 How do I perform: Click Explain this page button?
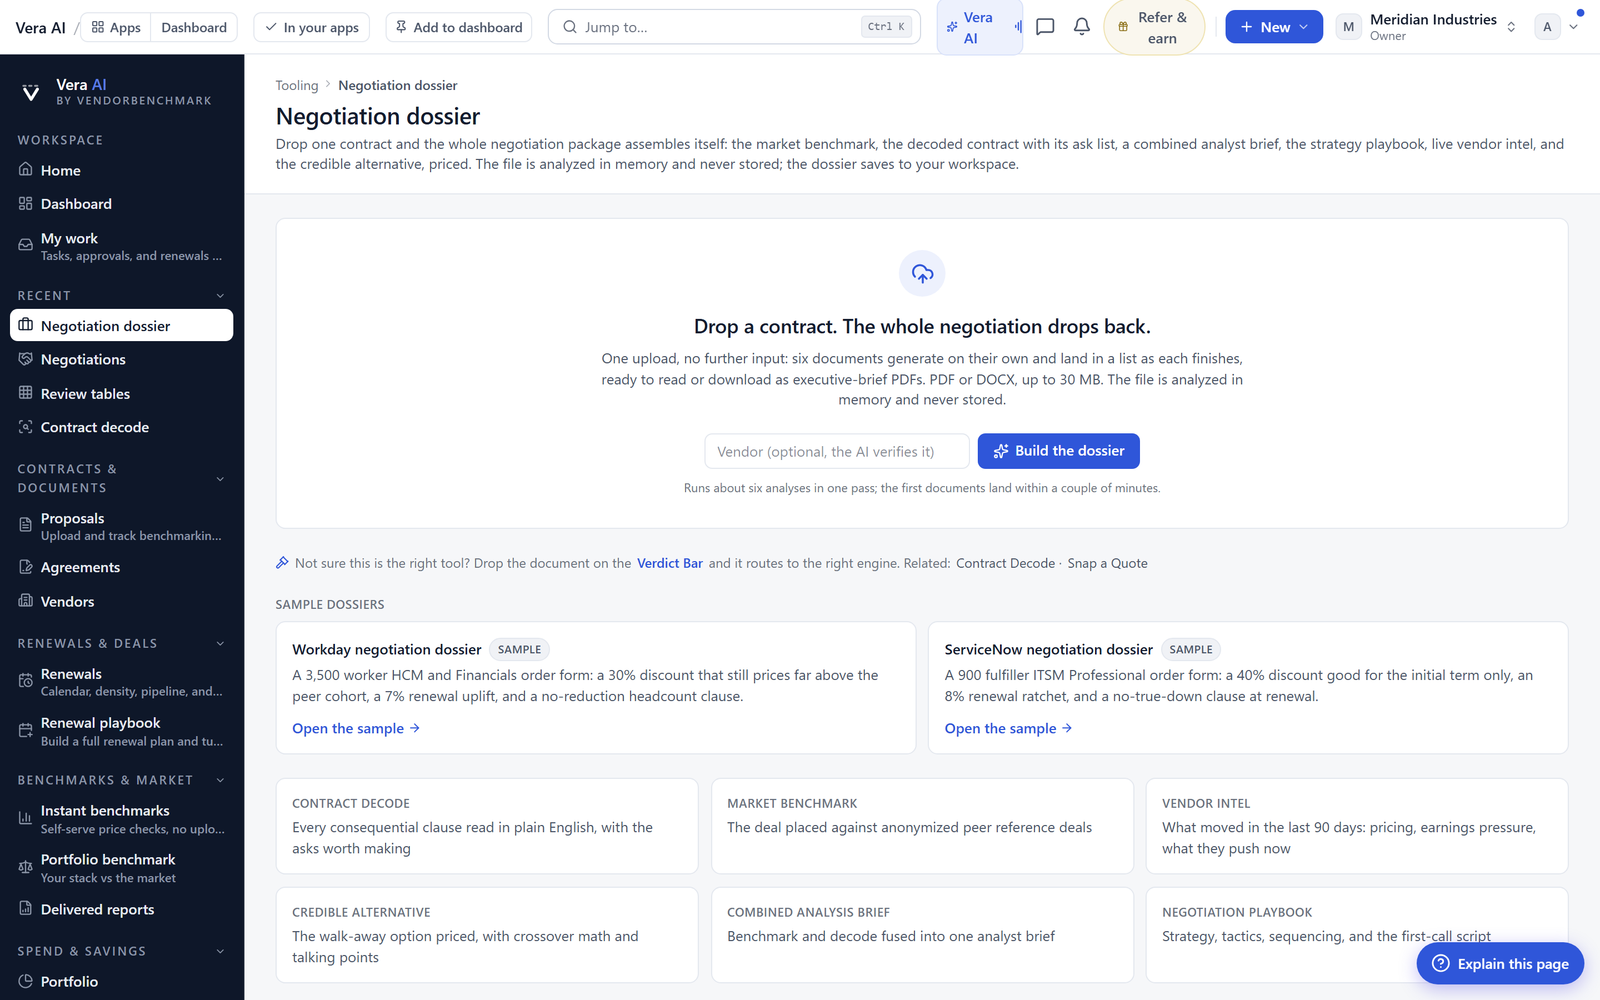pyautogui.click(x=1500, y=963)
